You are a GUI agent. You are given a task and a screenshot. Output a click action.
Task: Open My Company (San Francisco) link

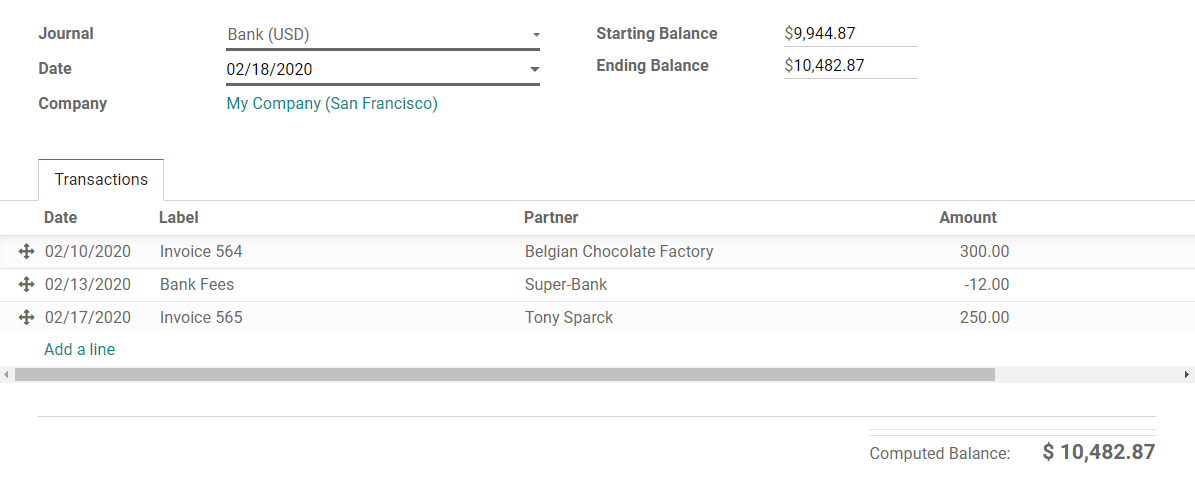tap(332, 104)
